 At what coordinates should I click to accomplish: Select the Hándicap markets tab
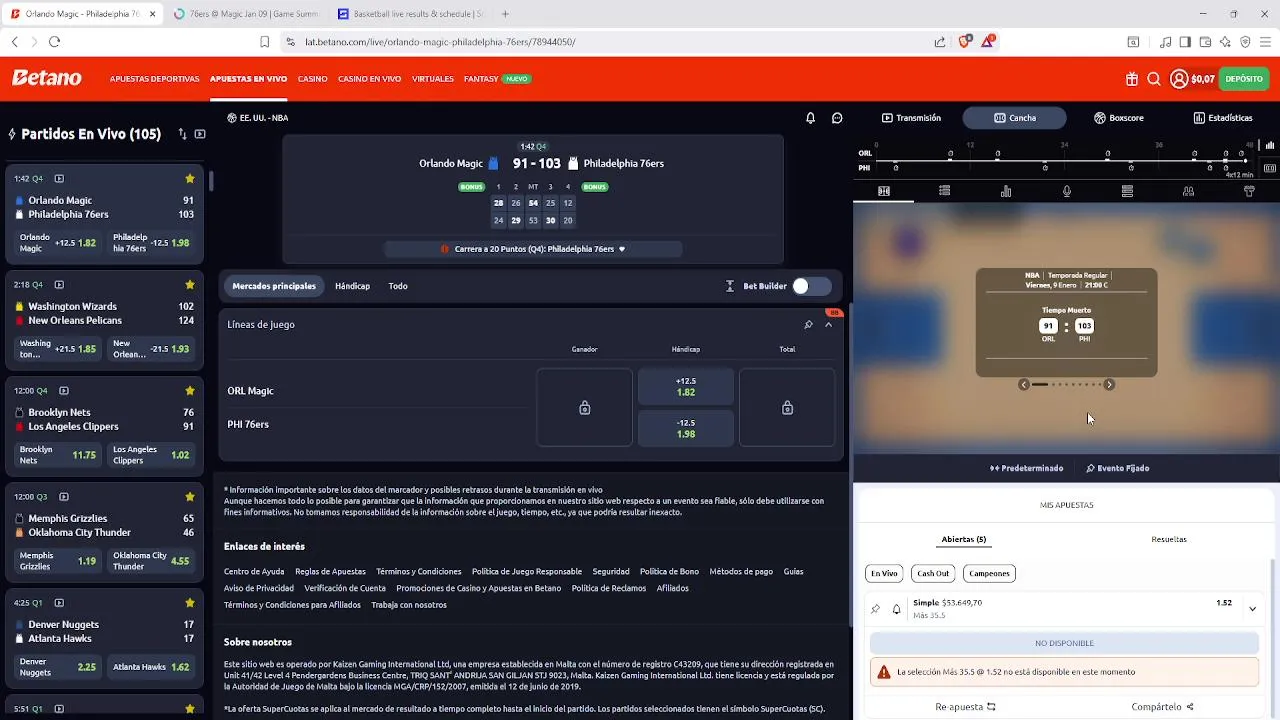coord(352,286)
